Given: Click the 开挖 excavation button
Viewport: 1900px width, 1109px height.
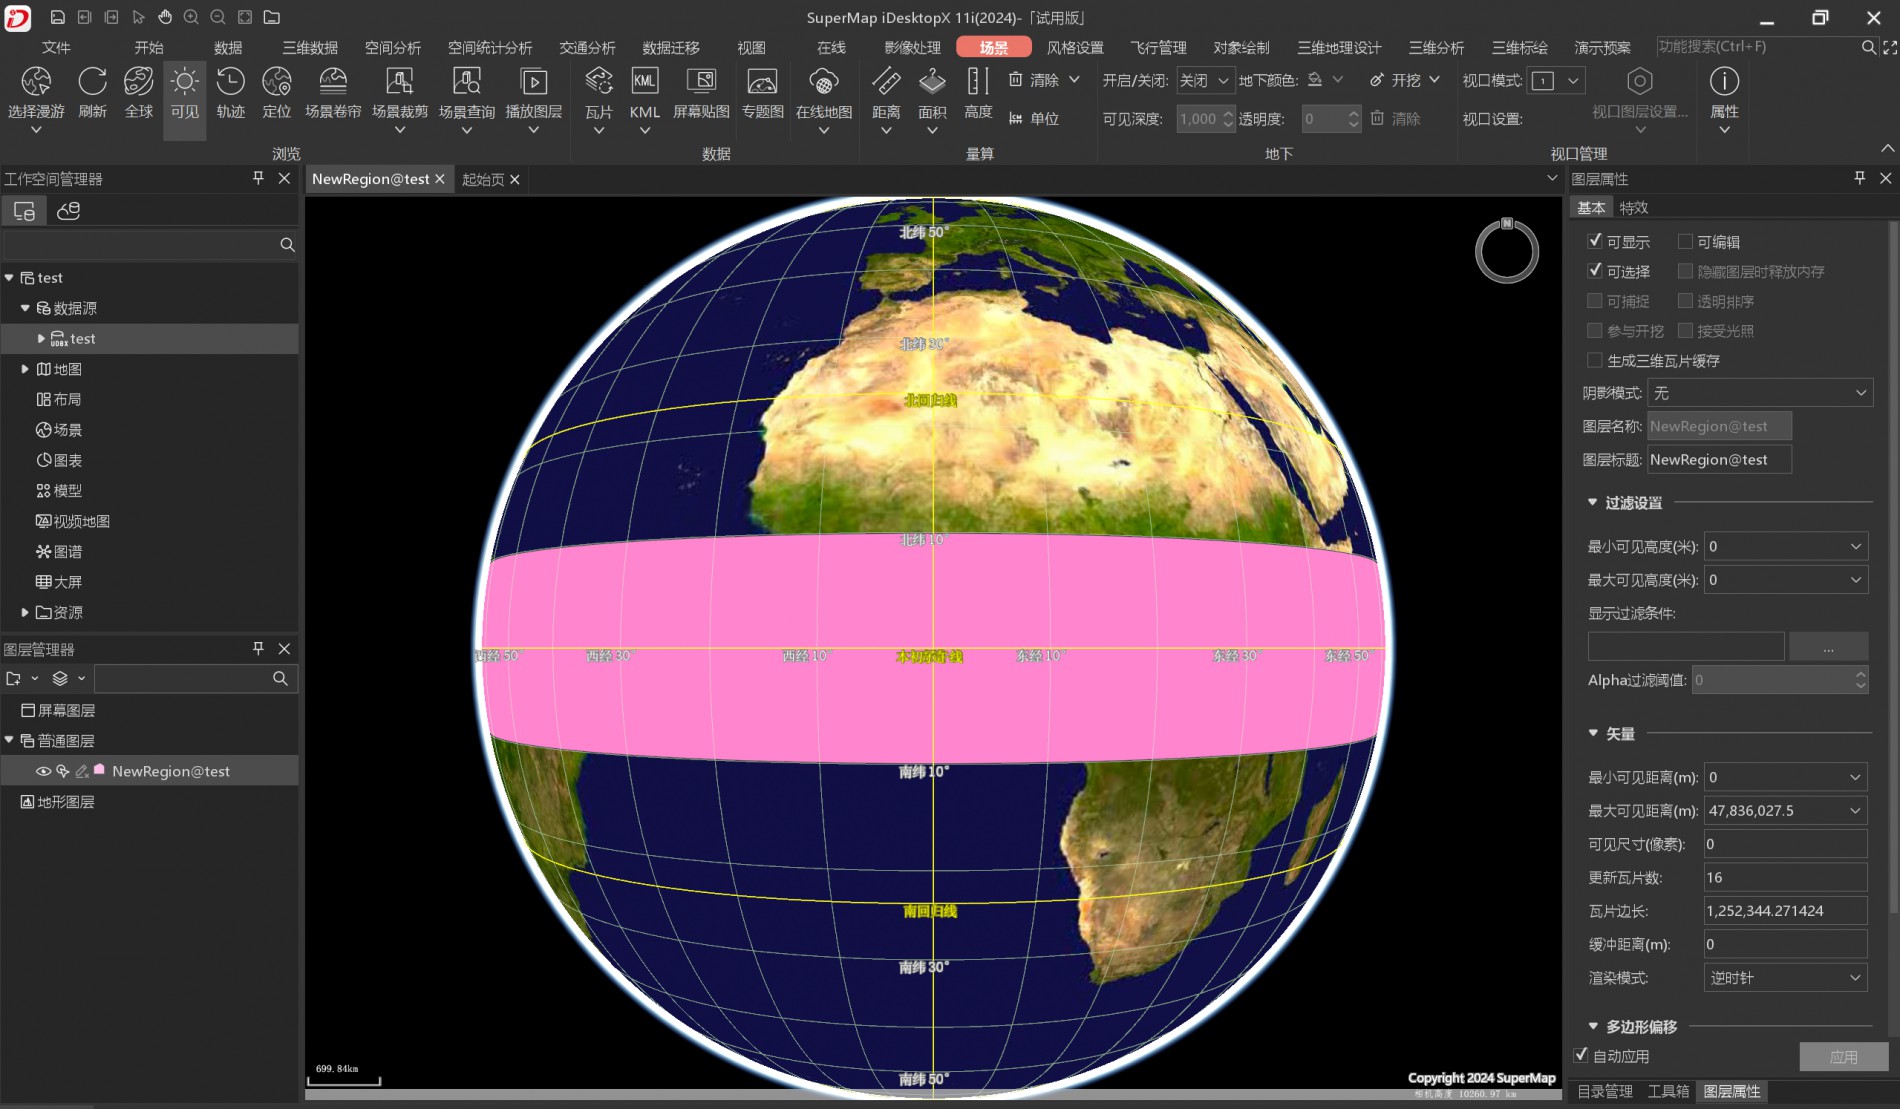Looking at the screenshot, I should coord(1405,80).
